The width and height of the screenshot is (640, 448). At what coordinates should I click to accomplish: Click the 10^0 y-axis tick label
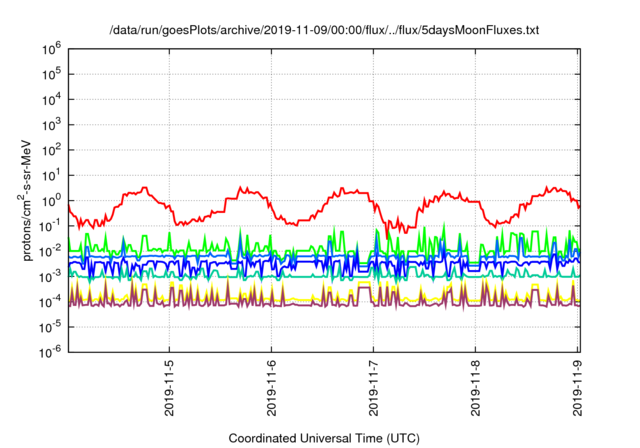click(x=51, y=200)
